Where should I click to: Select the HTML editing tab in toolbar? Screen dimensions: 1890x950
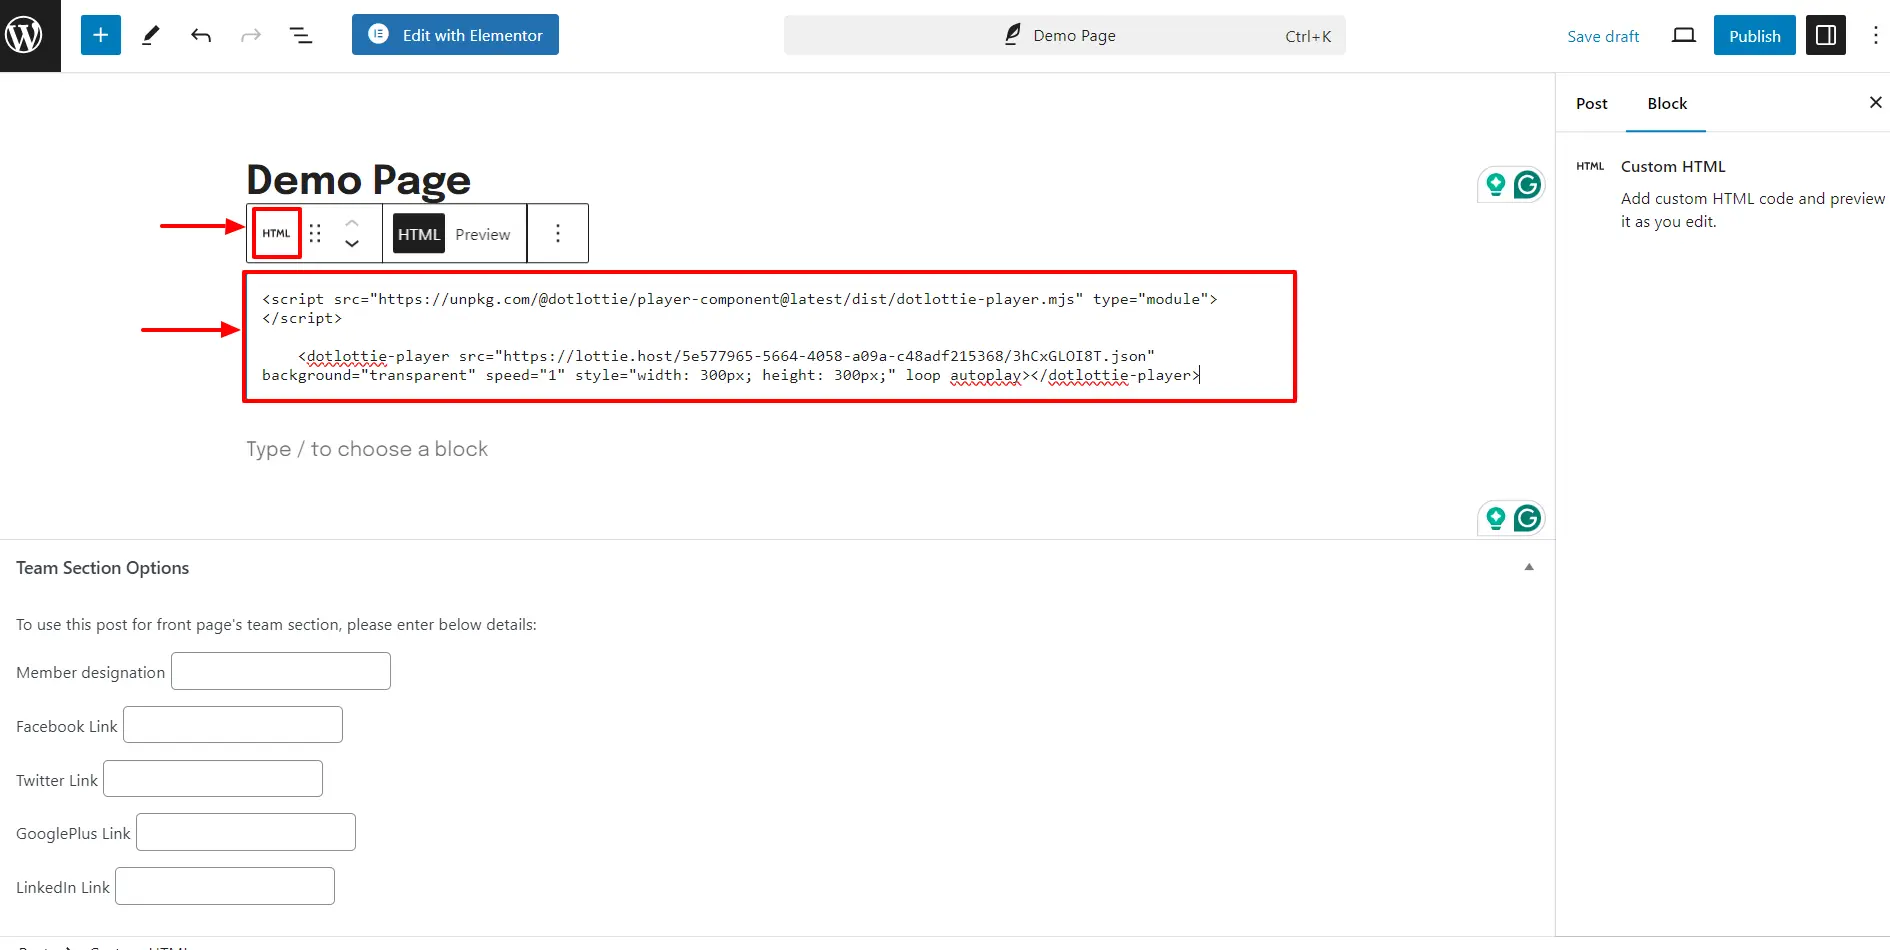[x=419, y=233]
